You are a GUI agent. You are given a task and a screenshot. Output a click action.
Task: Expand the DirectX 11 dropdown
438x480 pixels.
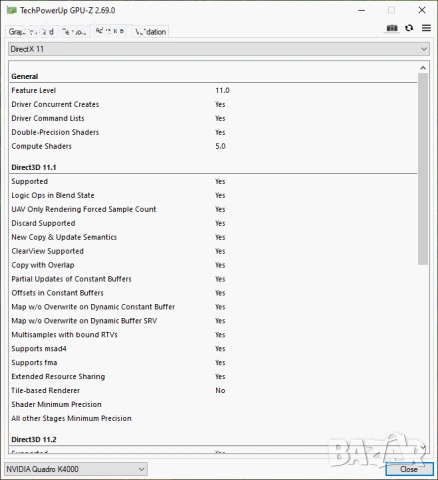(219, 49)
